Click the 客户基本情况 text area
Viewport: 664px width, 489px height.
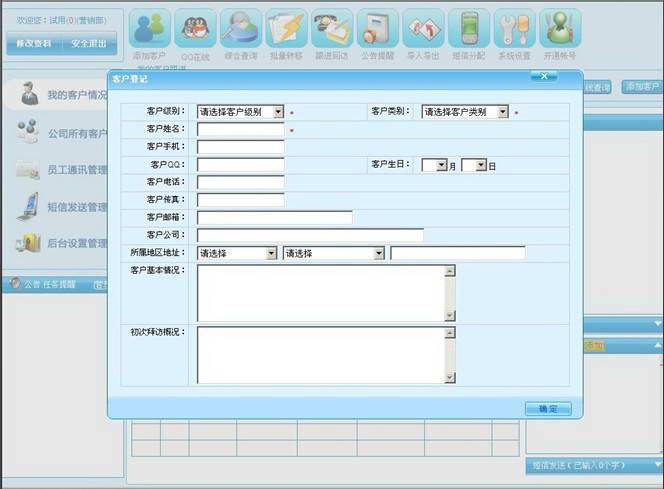coord(321,293)
